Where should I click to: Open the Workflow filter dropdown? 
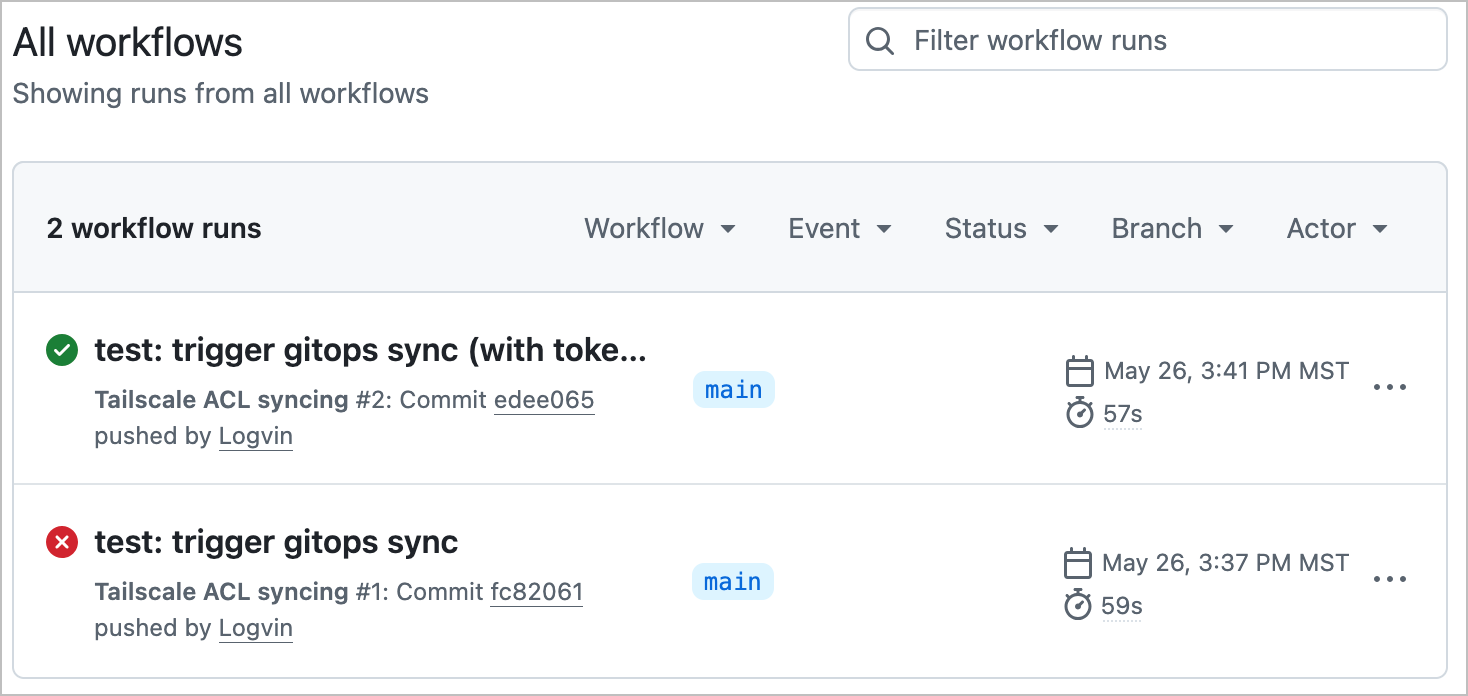pos(660,228)
